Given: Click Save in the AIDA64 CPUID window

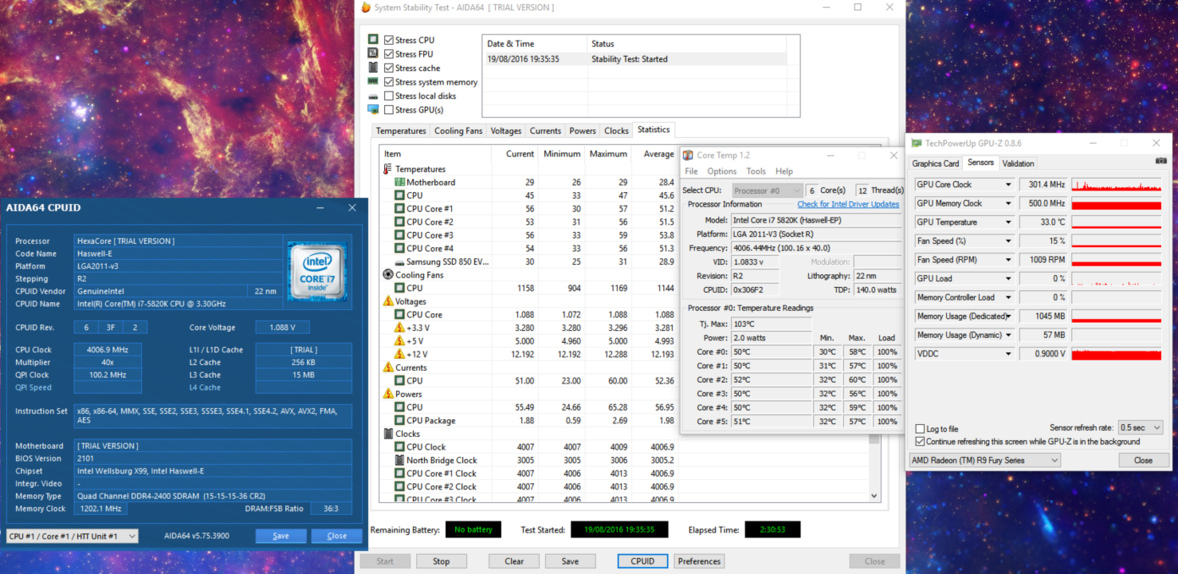Looking at the screenshot, I should coord(281,536).
